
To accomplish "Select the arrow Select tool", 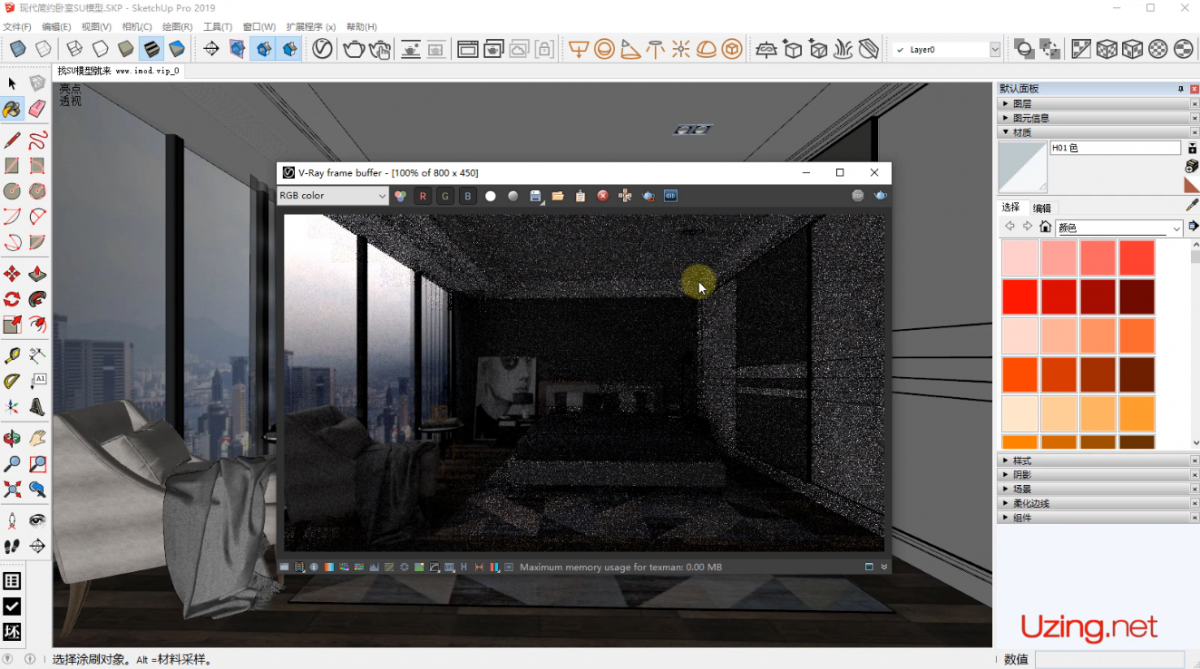I will click(x=12, y=83).
